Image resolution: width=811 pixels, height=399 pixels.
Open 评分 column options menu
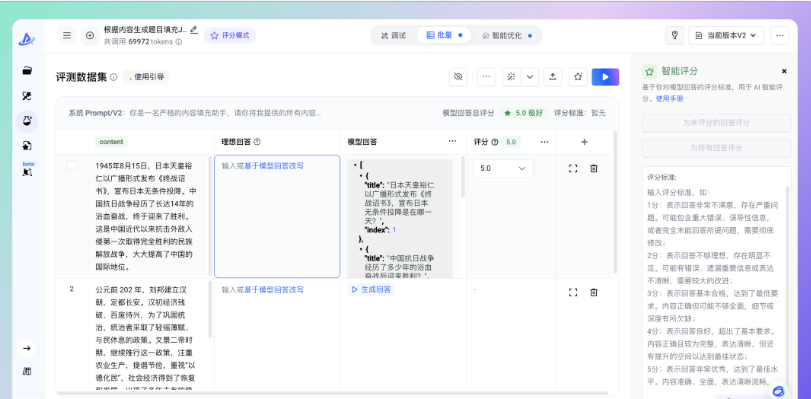[545, 141]
